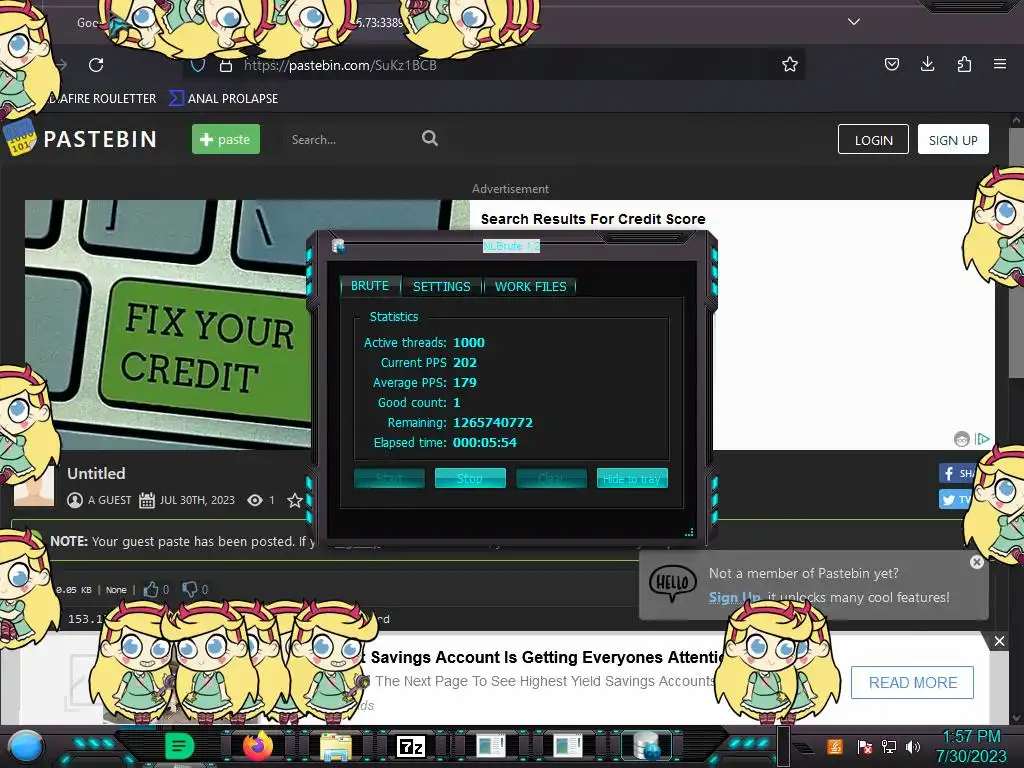Click the JUL 30TH, 2023 date
The image size is (1024, 768).
pos(197,500)
